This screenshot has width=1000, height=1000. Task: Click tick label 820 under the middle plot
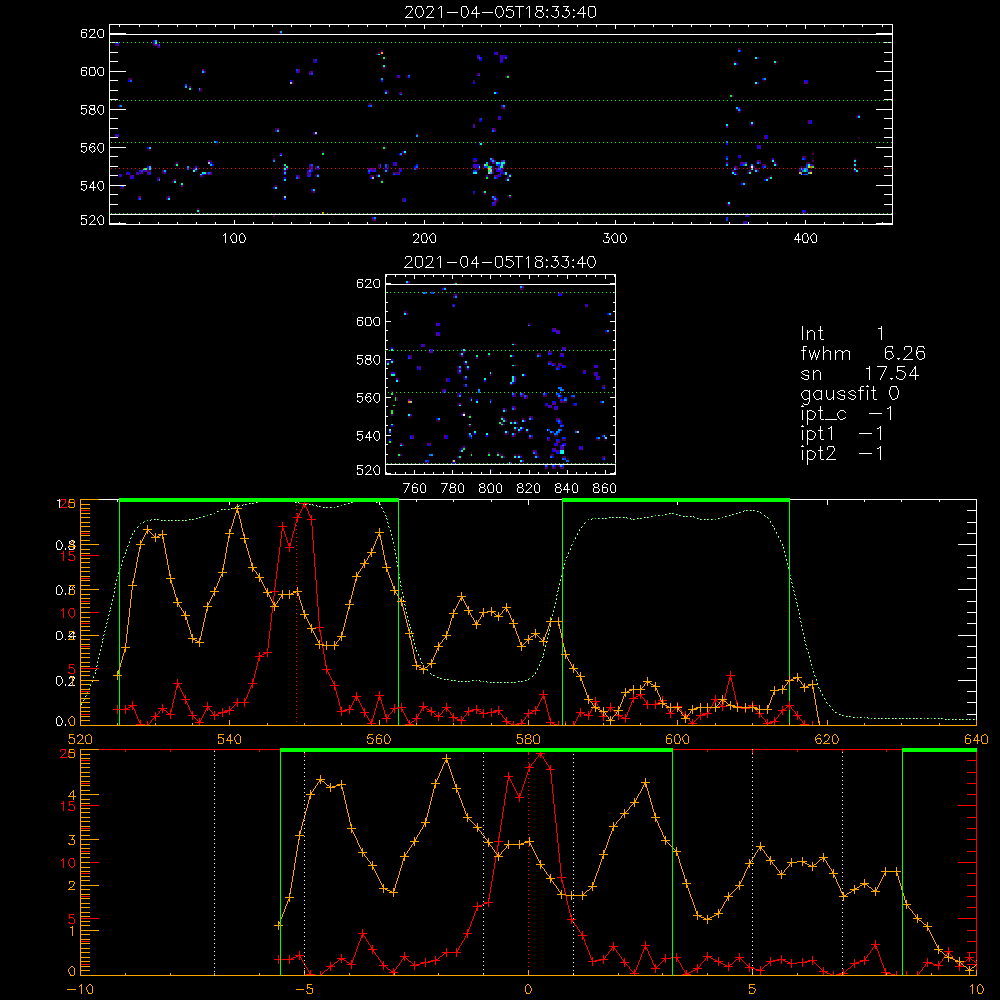pyautogui.click(x=529, y=489)
